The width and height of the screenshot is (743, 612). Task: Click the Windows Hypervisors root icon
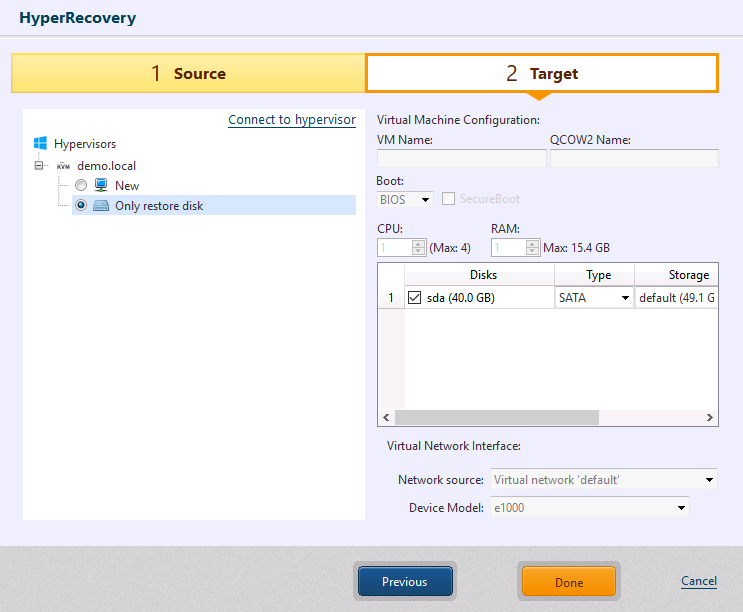(x=40, y=143)
